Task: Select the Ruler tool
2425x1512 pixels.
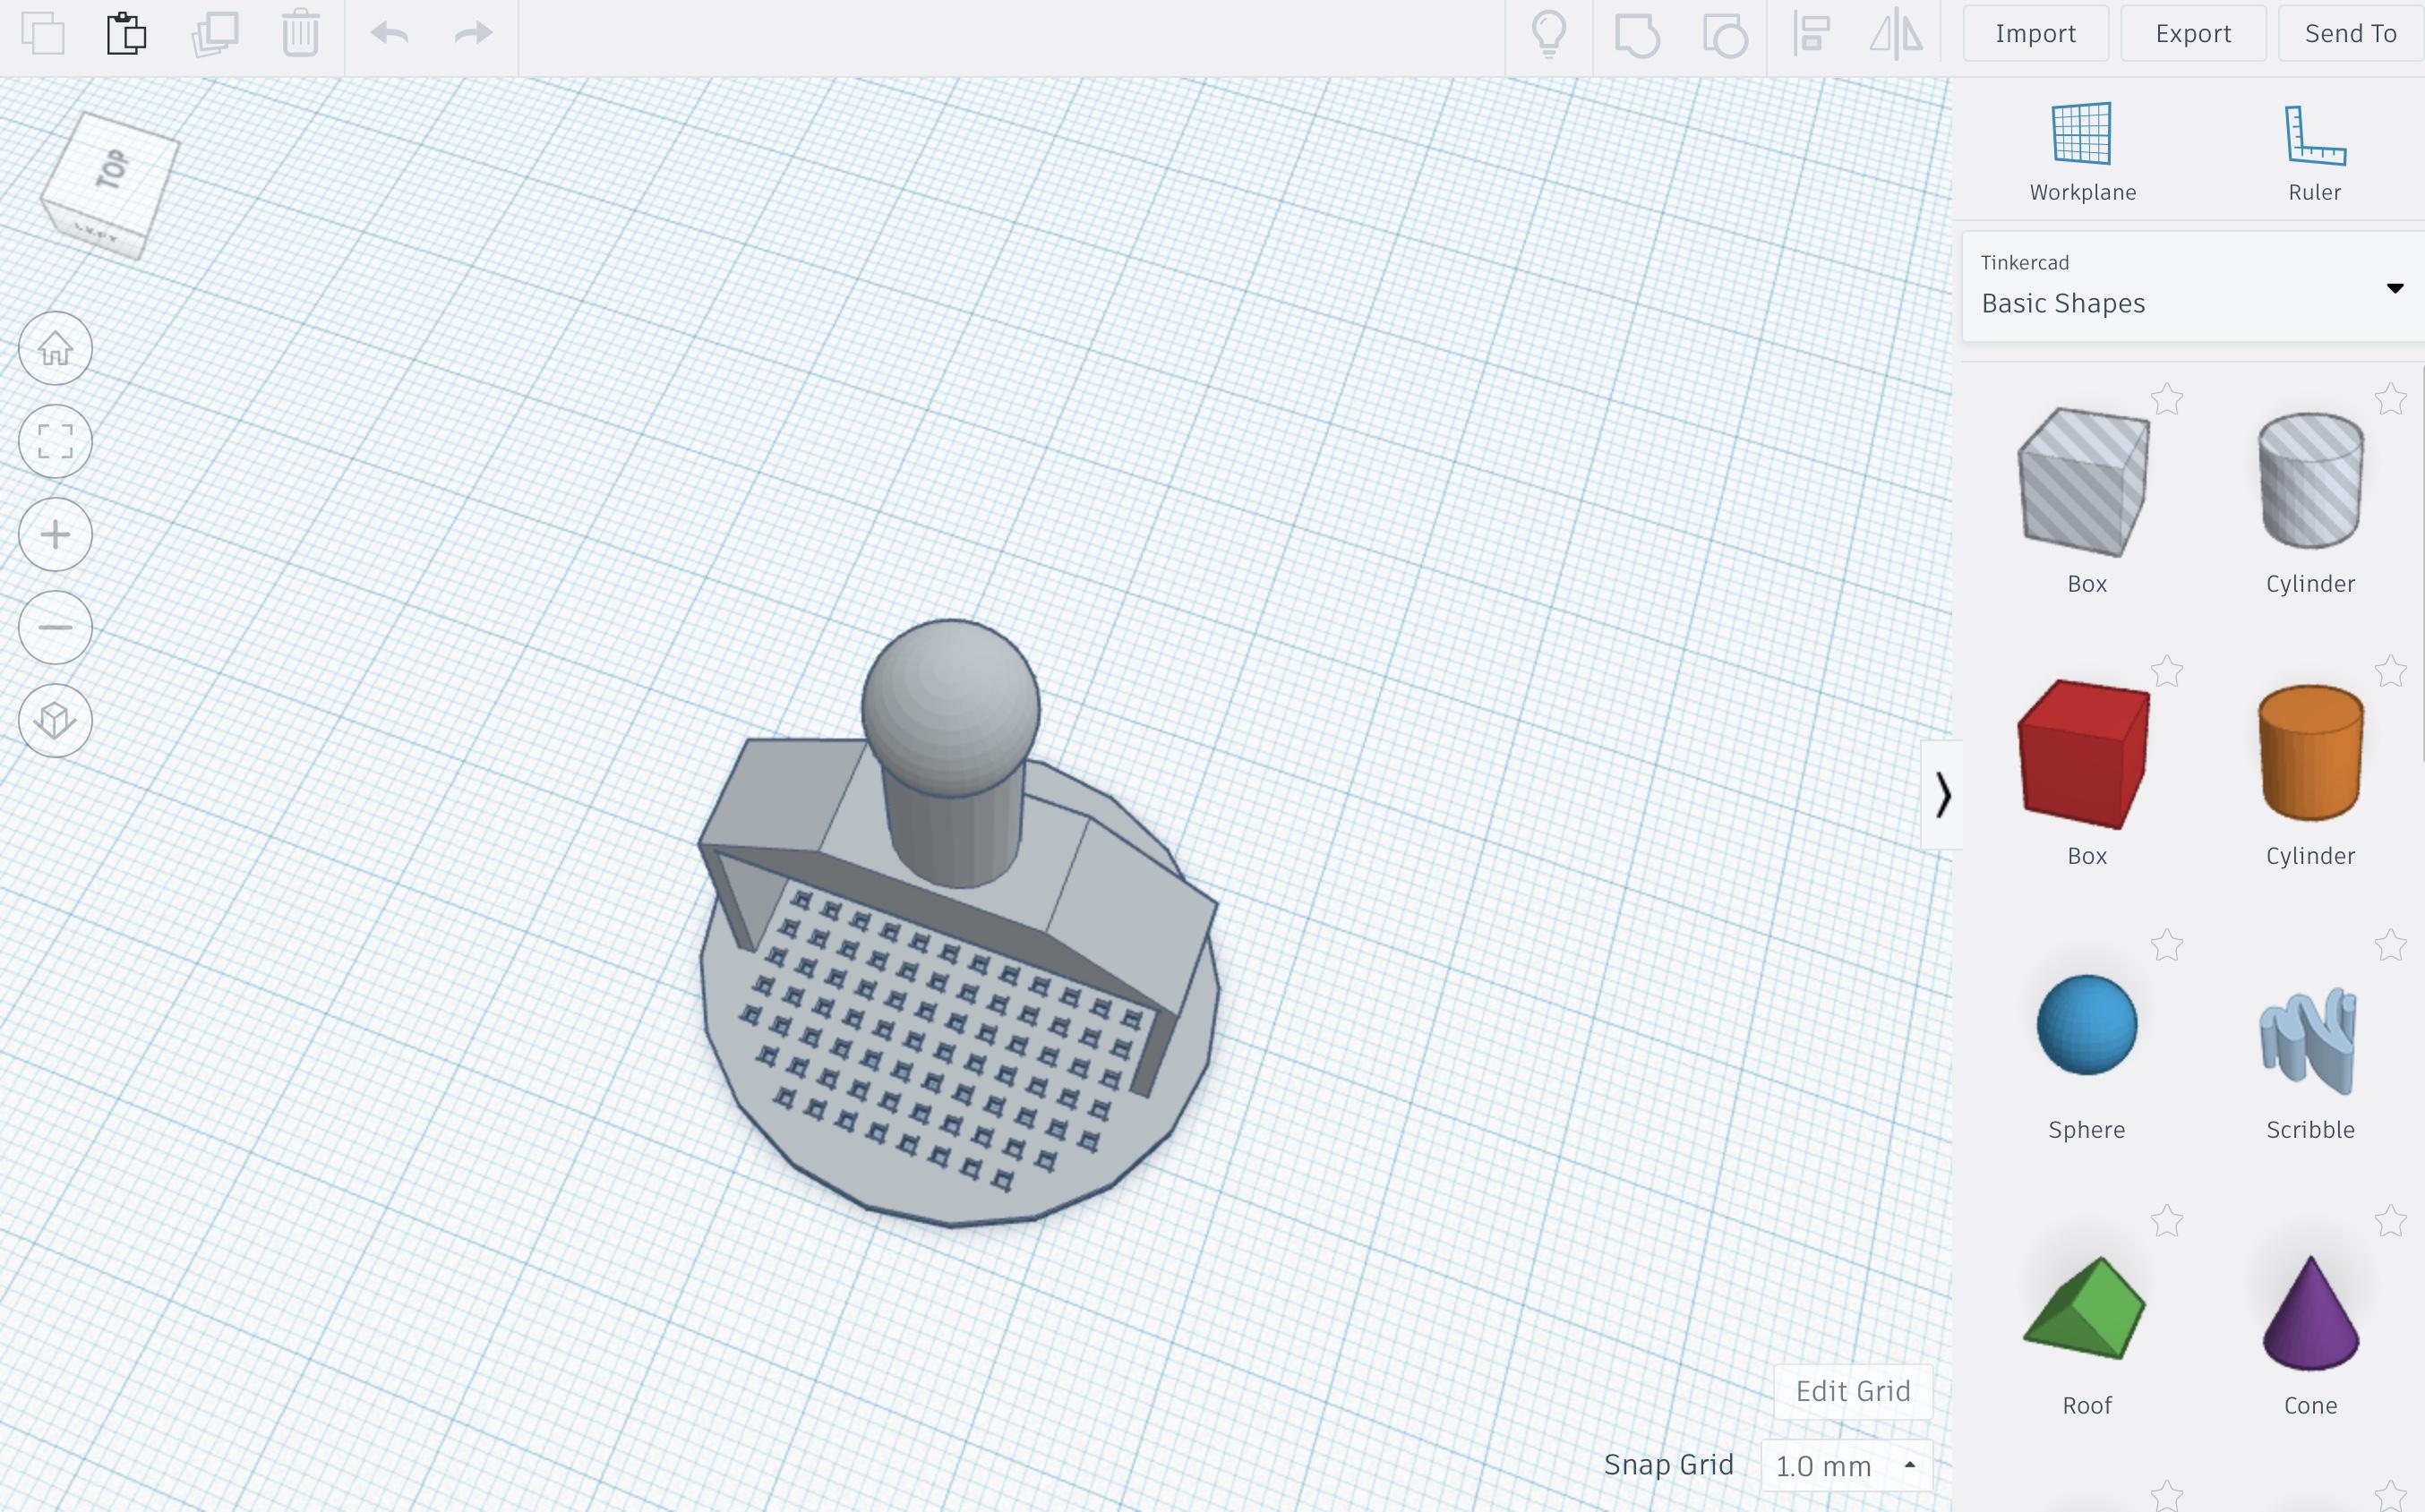Action: [2314, 153]
